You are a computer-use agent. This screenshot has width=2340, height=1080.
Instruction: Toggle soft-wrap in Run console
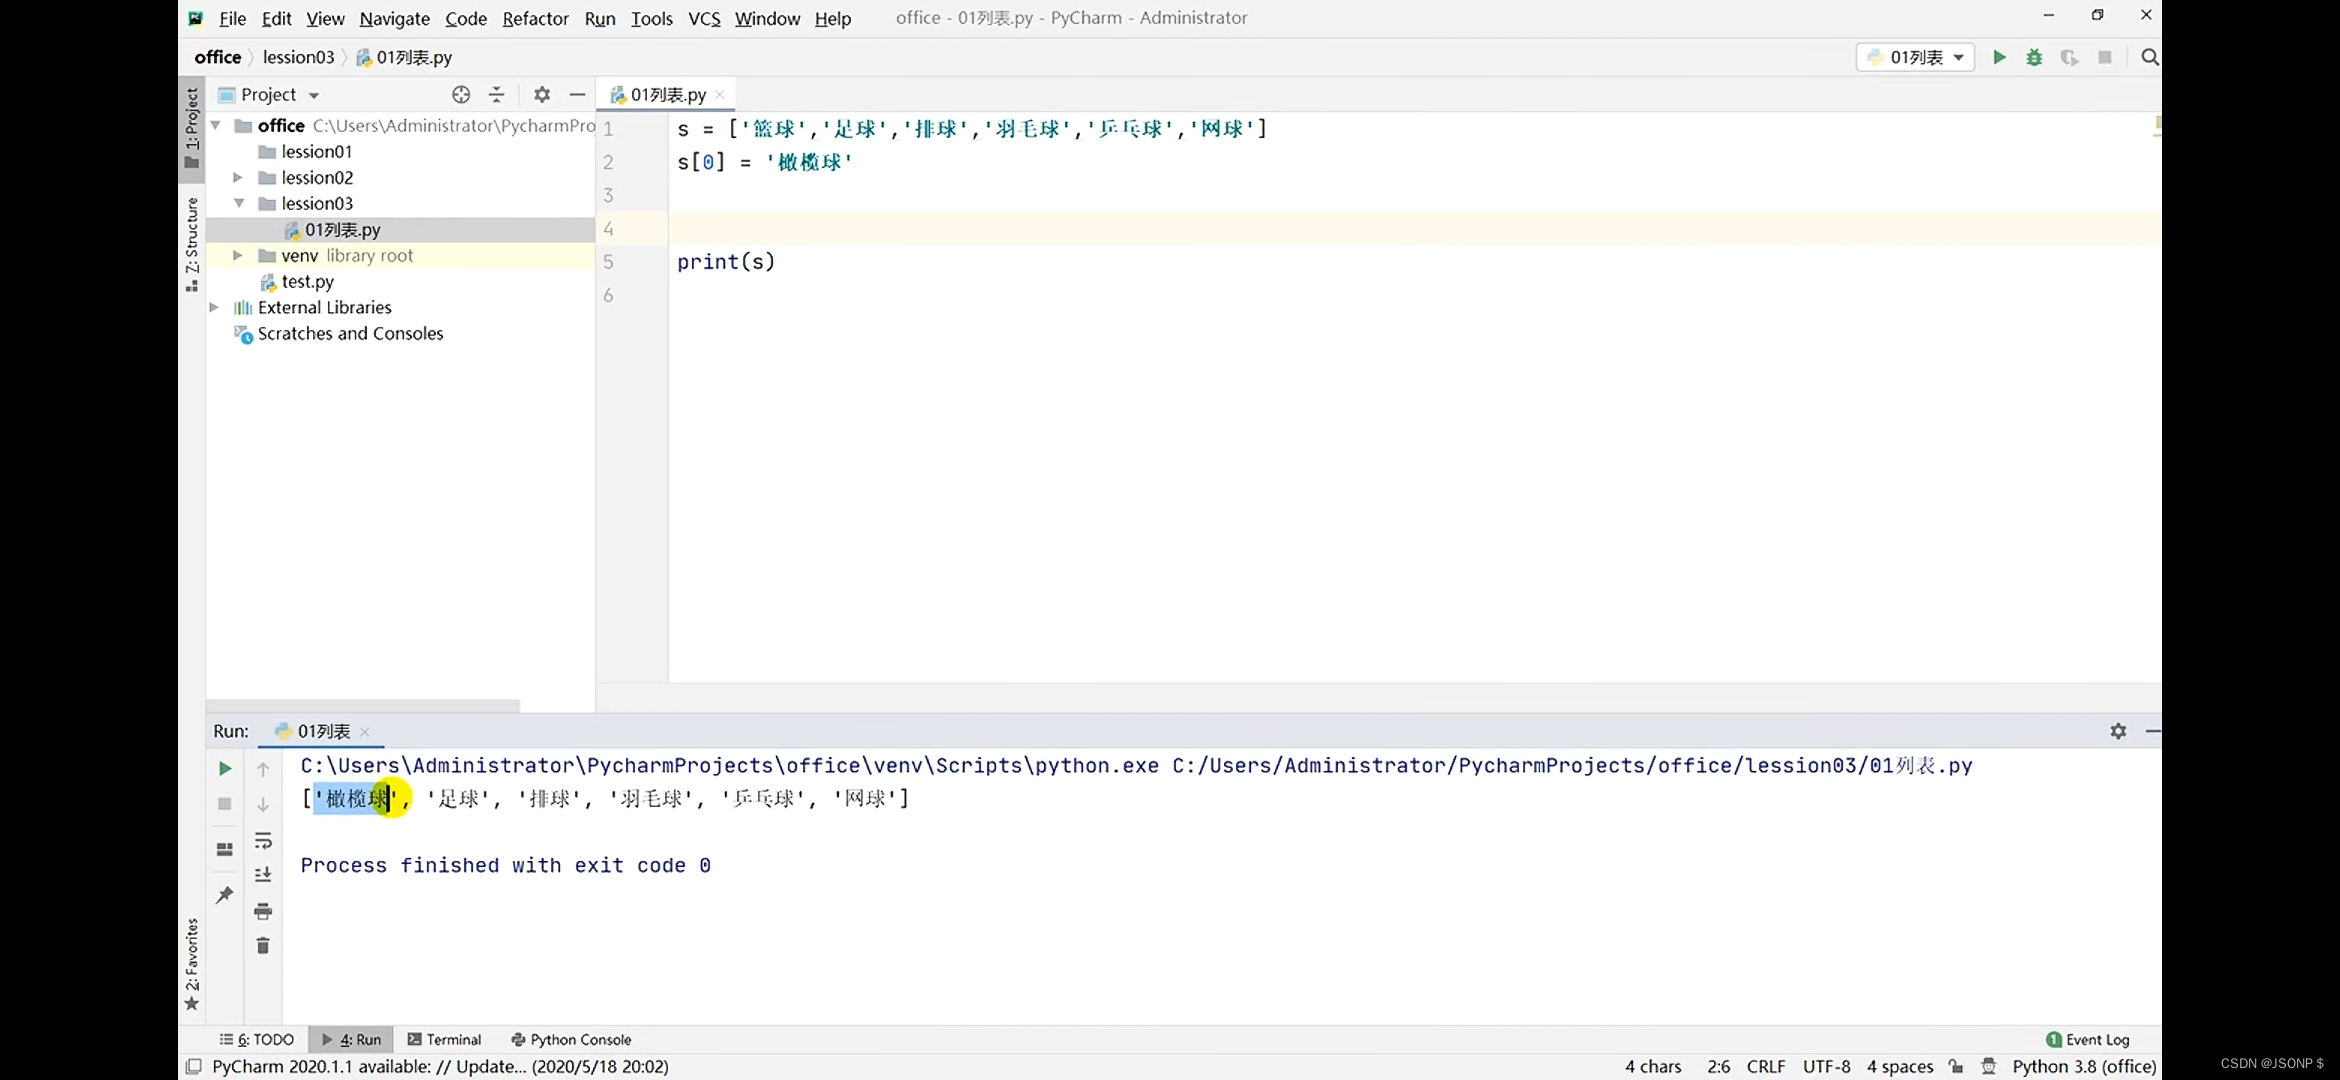pos(263,840)
